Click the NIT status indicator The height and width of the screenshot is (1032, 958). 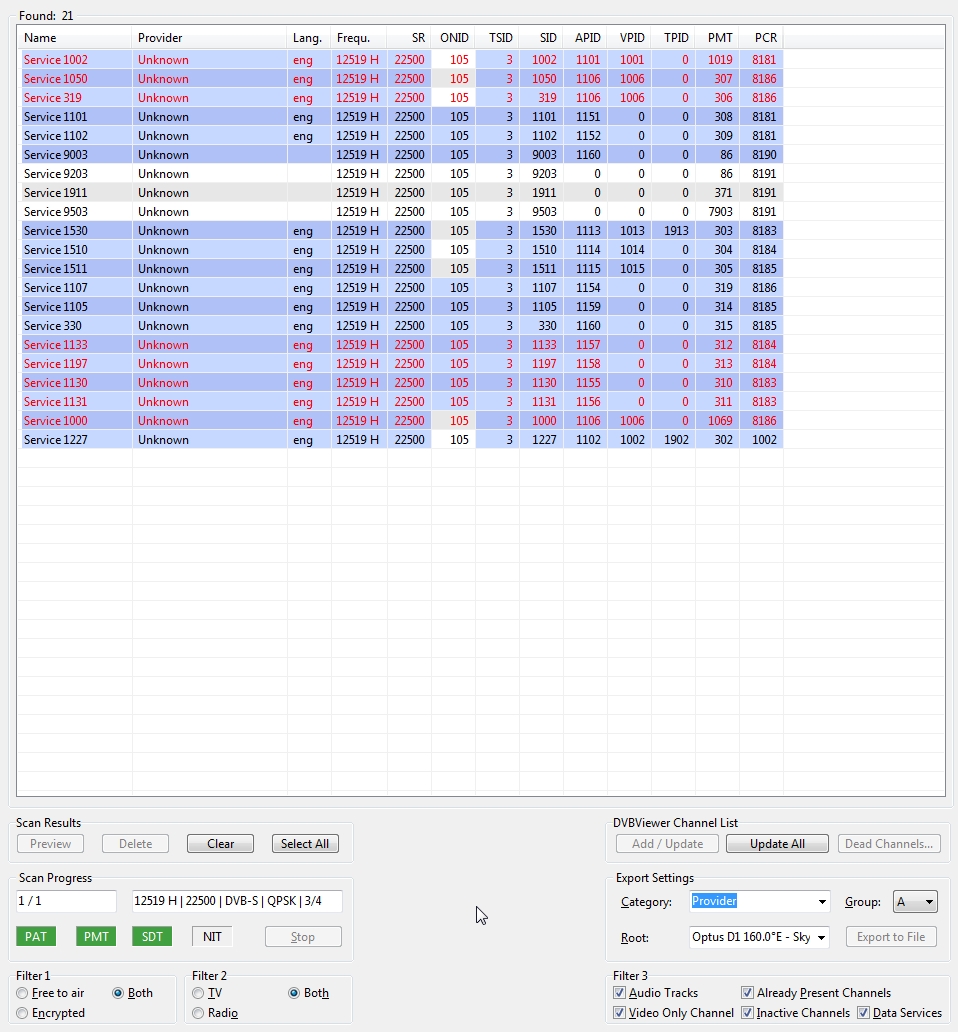212,937
